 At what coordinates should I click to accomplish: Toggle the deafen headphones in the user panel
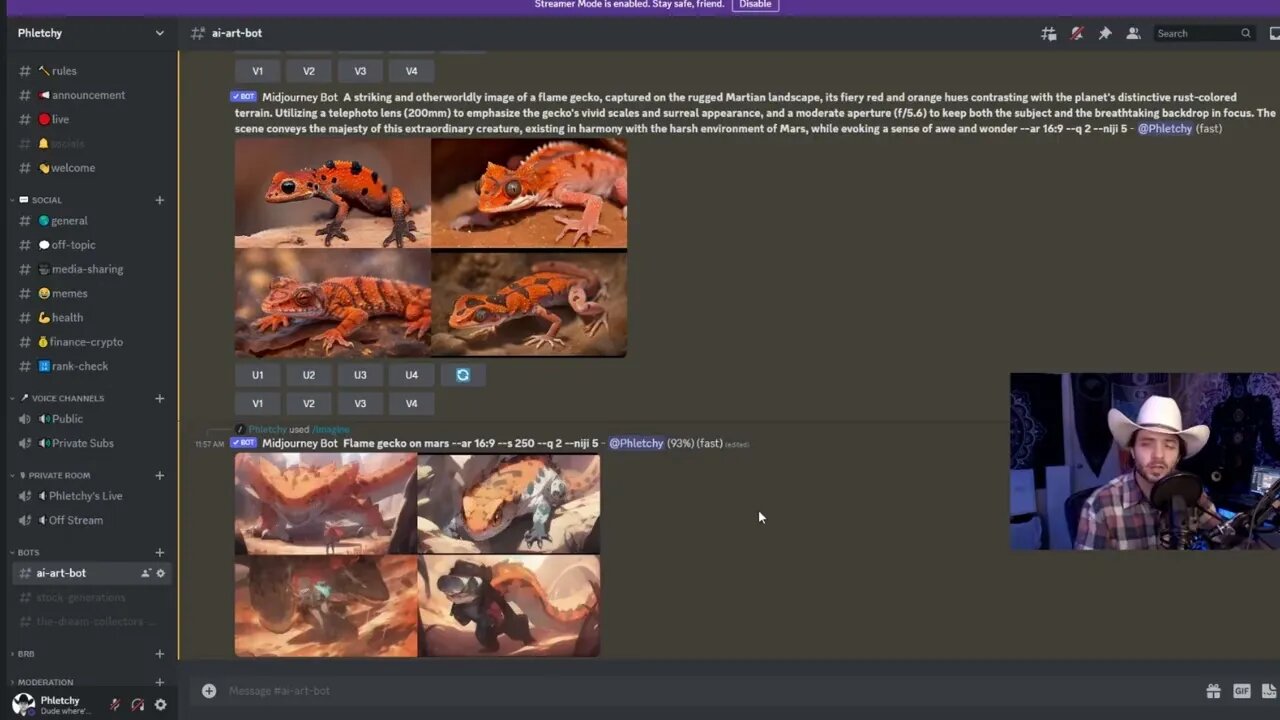coord(138,705)
